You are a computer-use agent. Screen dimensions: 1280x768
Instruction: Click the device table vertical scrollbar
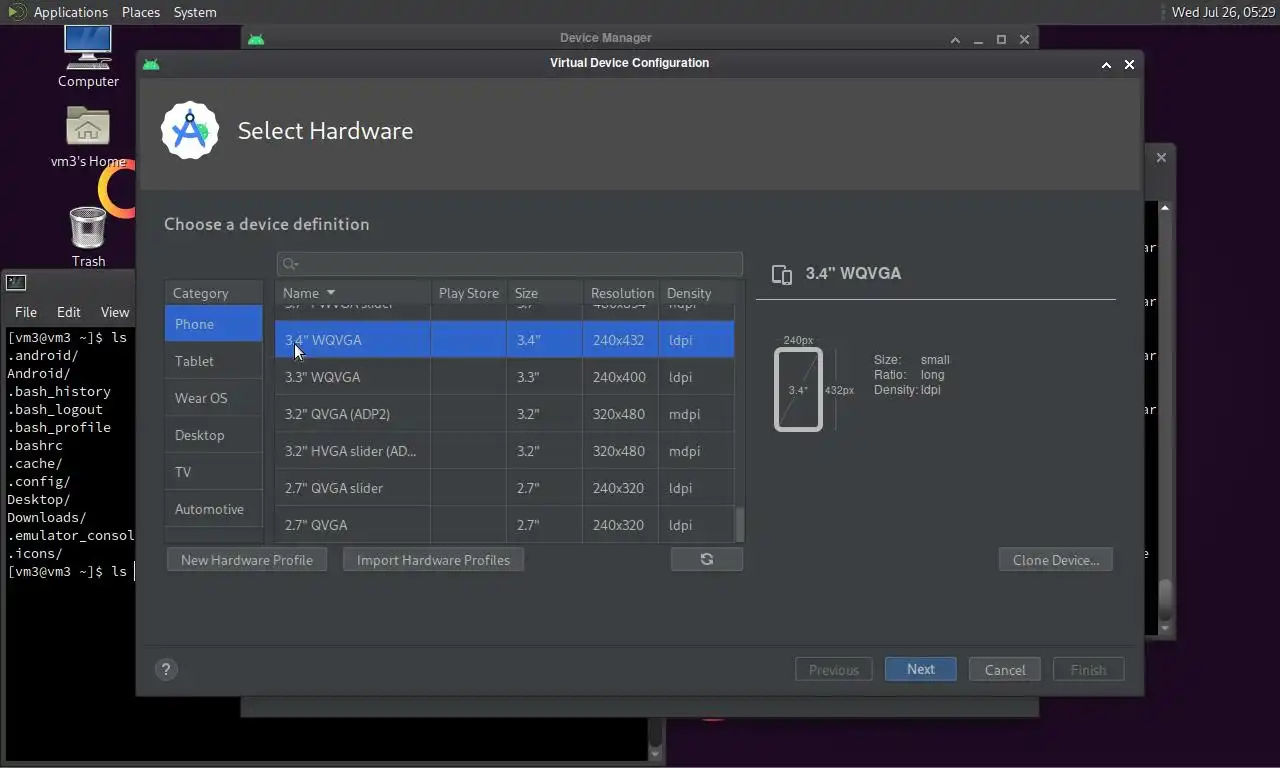(x=740, y=524)
